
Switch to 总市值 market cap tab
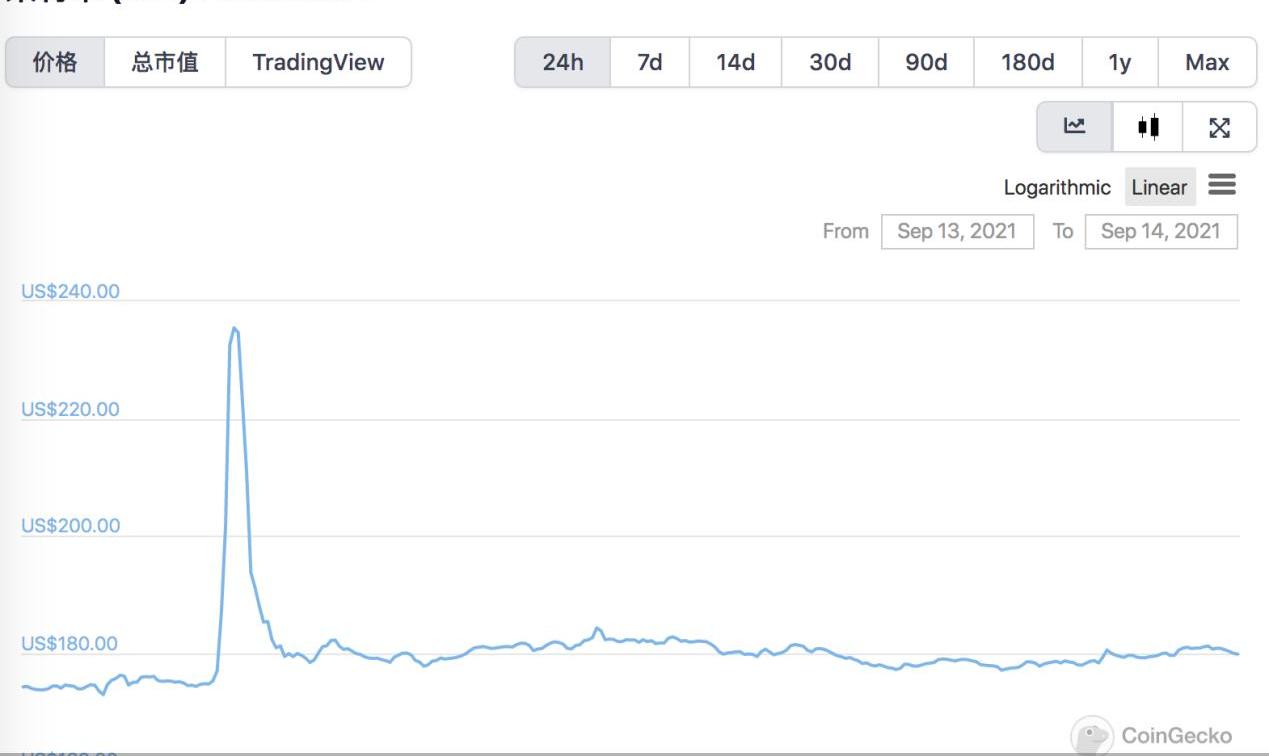coord(165,62)
